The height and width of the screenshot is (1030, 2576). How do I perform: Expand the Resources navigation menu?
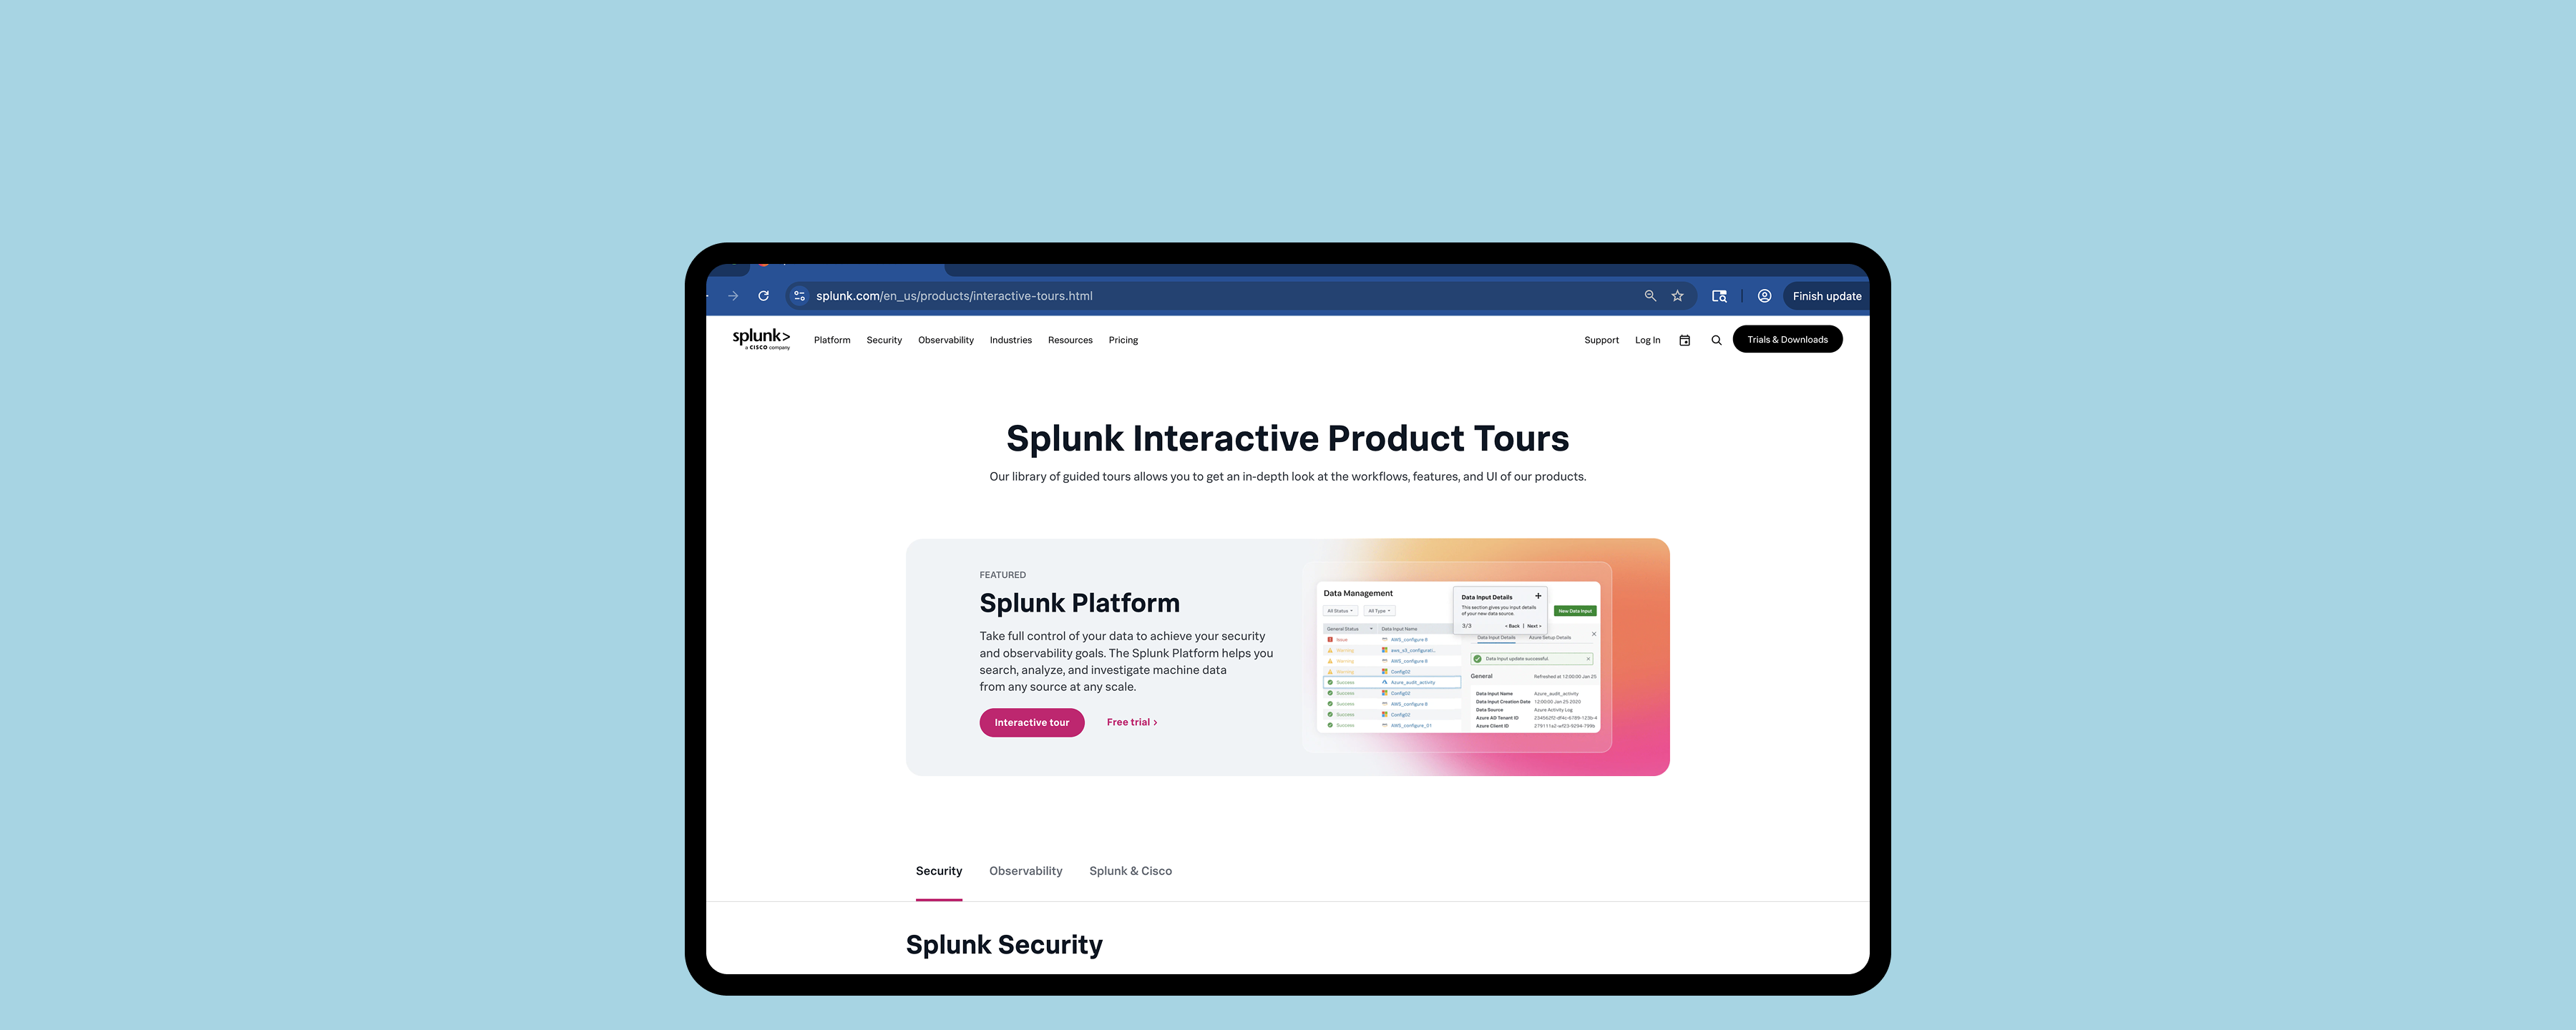click(x=1069, y=340)
